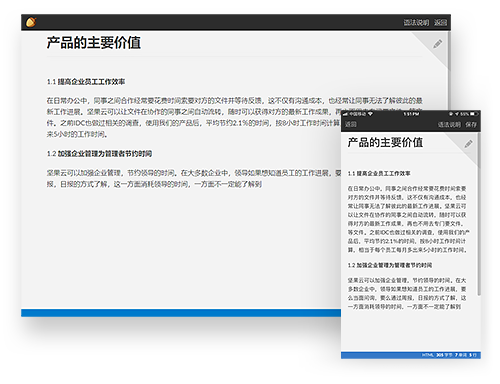The image size is (500, 384).
Task: Tap the signal strength bars on phone
Action: point(345,114)
